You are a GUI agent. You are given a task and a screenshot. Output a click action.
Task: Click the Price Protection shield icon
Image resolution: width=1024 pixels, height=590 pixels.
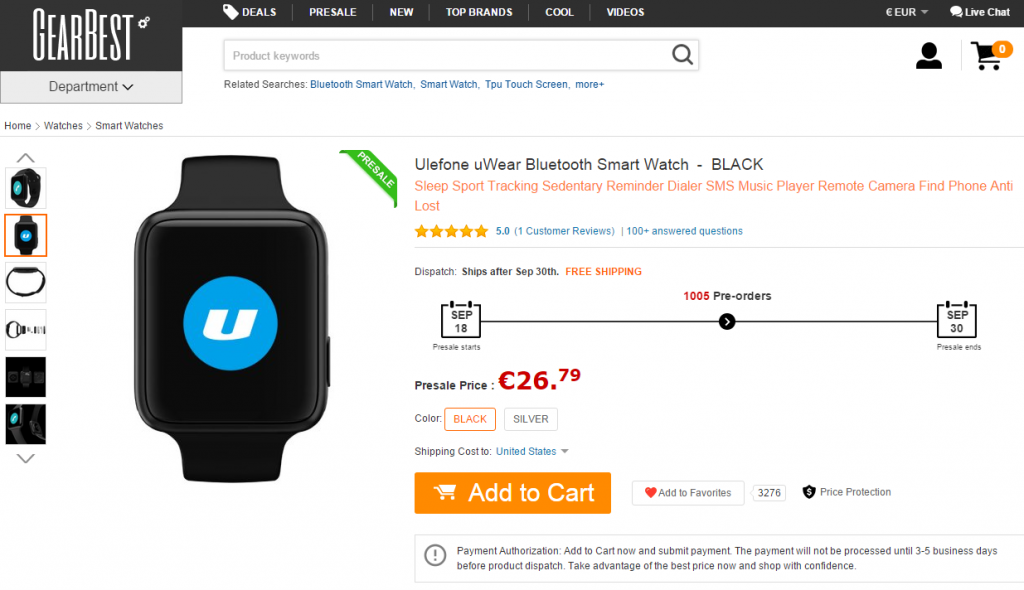tap(808, 492)
